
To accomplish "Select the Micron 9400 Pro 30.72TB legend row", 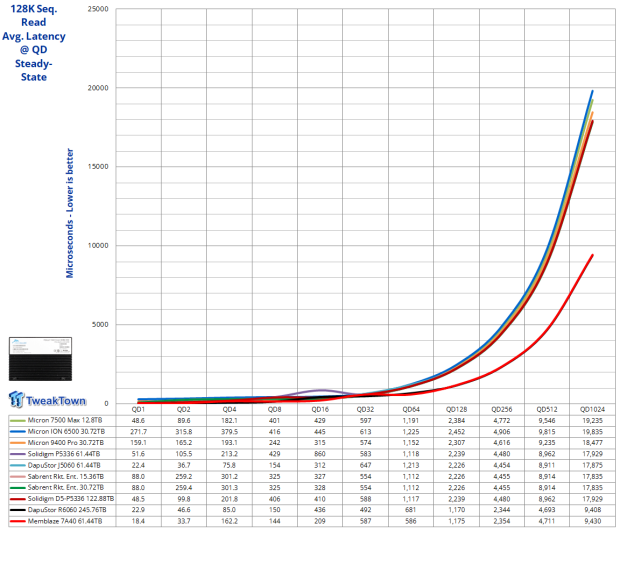I will [x=62, y=443].
